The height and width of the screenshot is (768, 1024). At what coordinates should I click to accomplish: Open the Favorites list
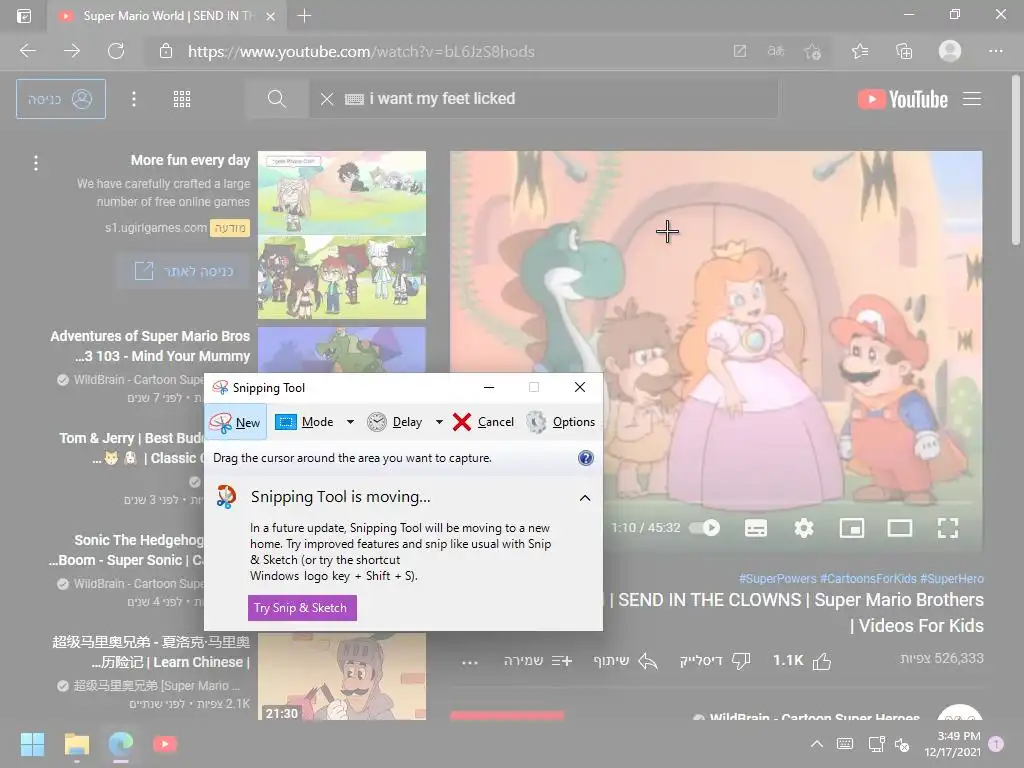point(860,51)
